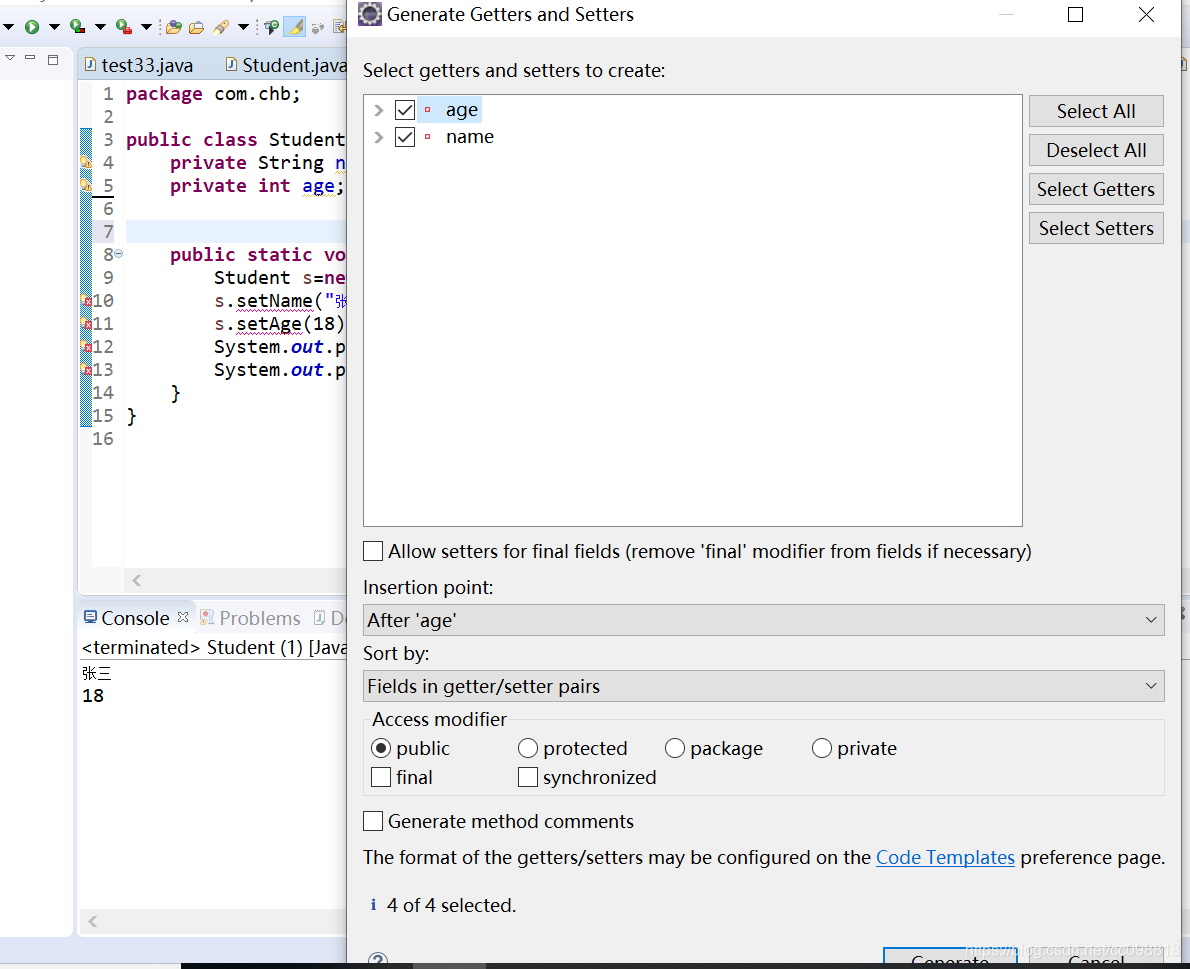Click the warning marker on line 4

[86, 162]
